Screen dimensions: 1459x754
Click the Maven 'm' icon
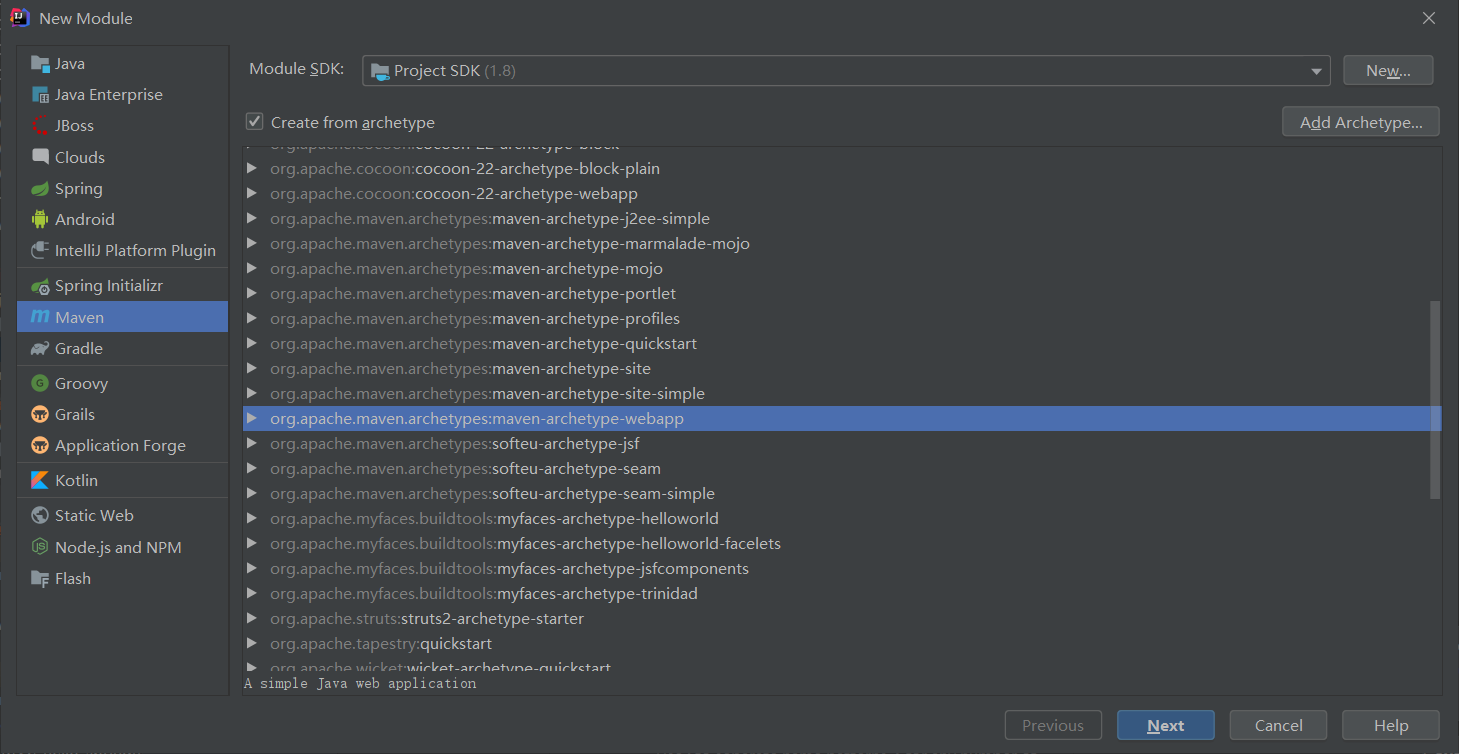40,317
